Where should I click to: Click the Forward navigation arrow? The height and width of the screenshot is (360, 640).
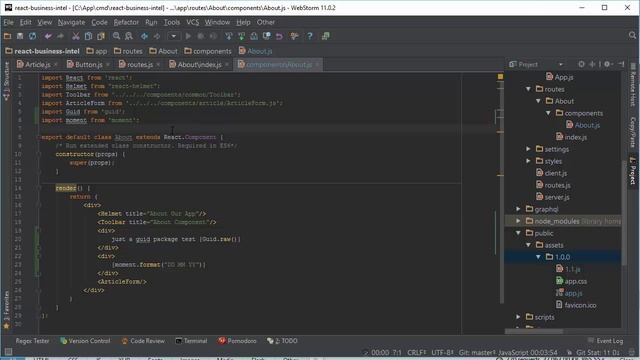(x=157, y=36)
